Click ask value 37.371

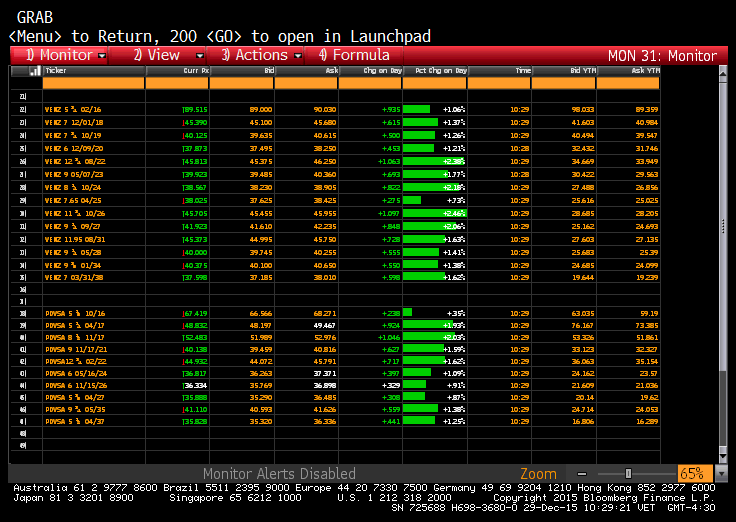(325, 374)
